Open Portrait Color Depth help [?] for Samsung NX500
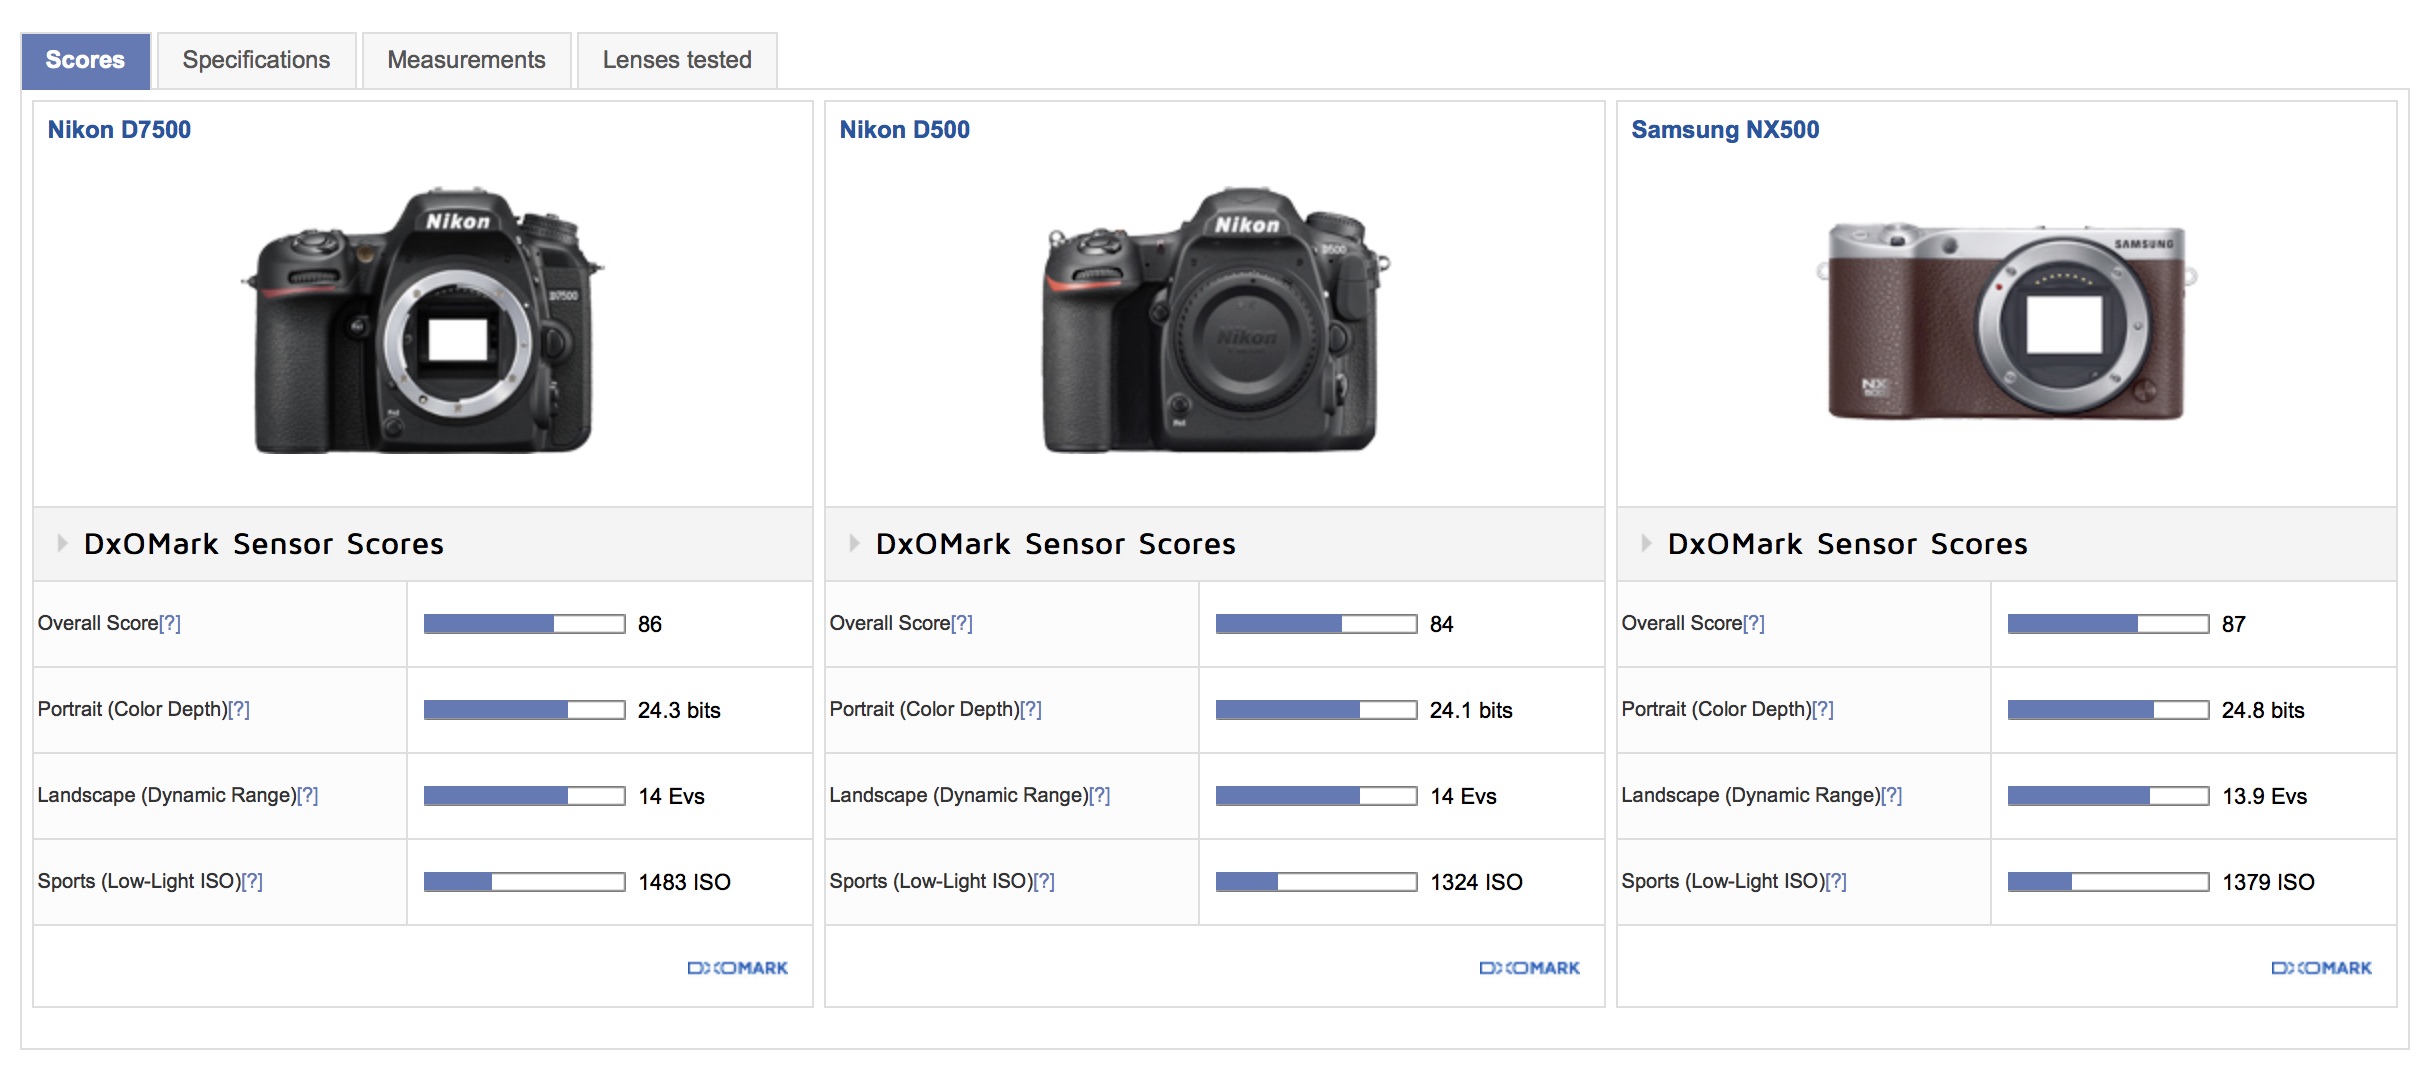The height and width of the screenshot is (1066, 2420). (1823, 709)
